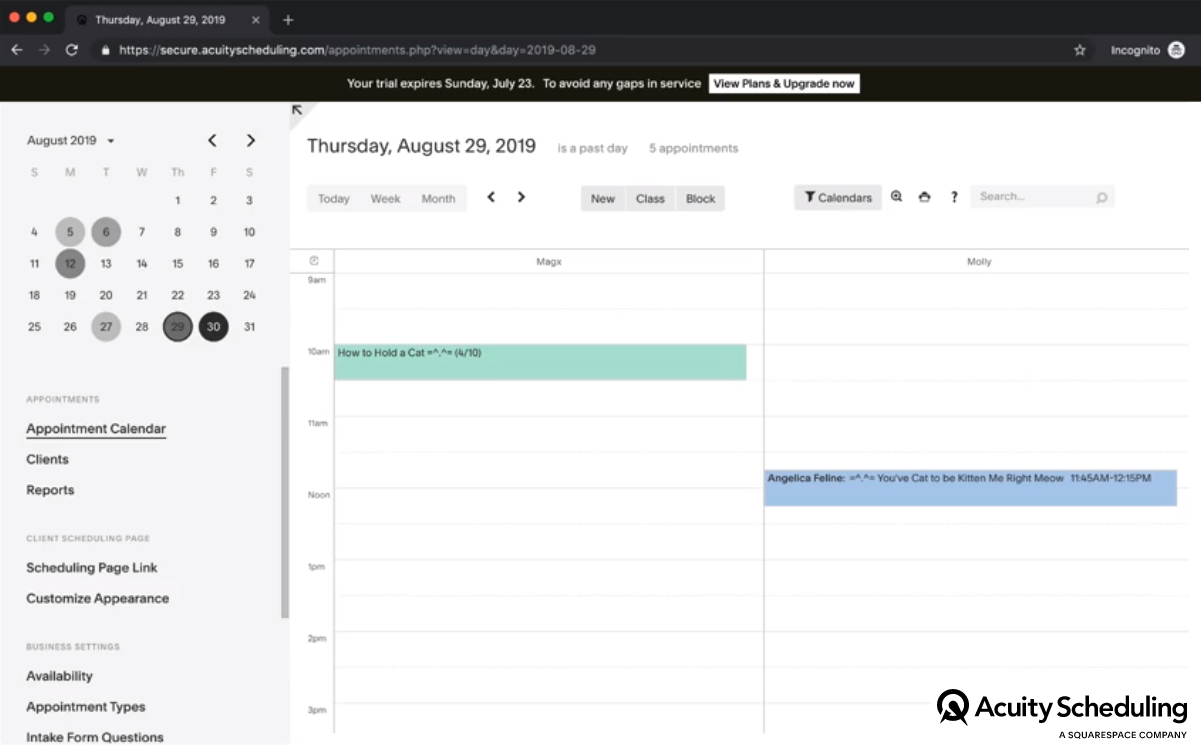Open How to Hold a Cat class block
Viewport: 1201px width, 745px height.
(x=540, y=362)
